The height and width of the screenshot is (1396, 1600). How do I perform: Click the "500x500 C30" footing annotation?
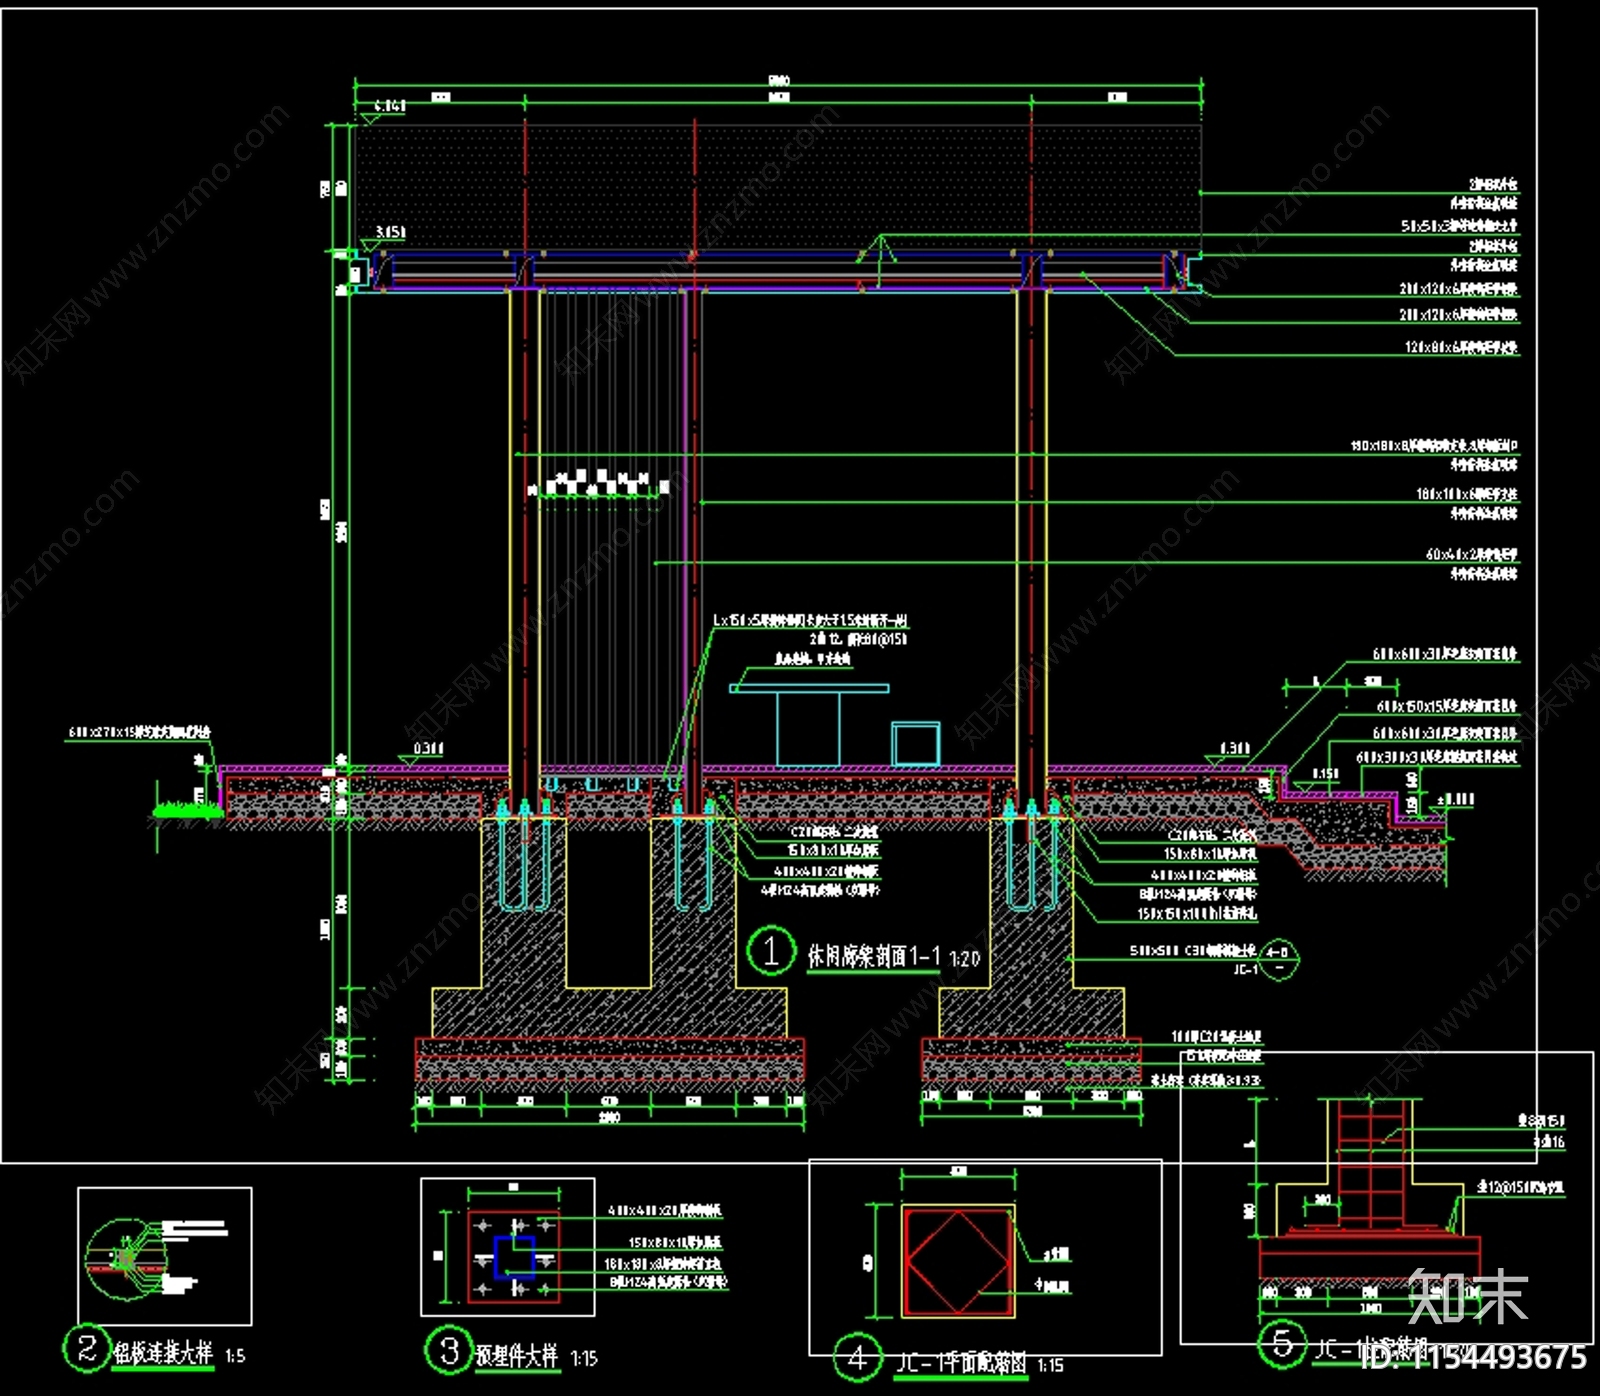tap(1193, 950)
